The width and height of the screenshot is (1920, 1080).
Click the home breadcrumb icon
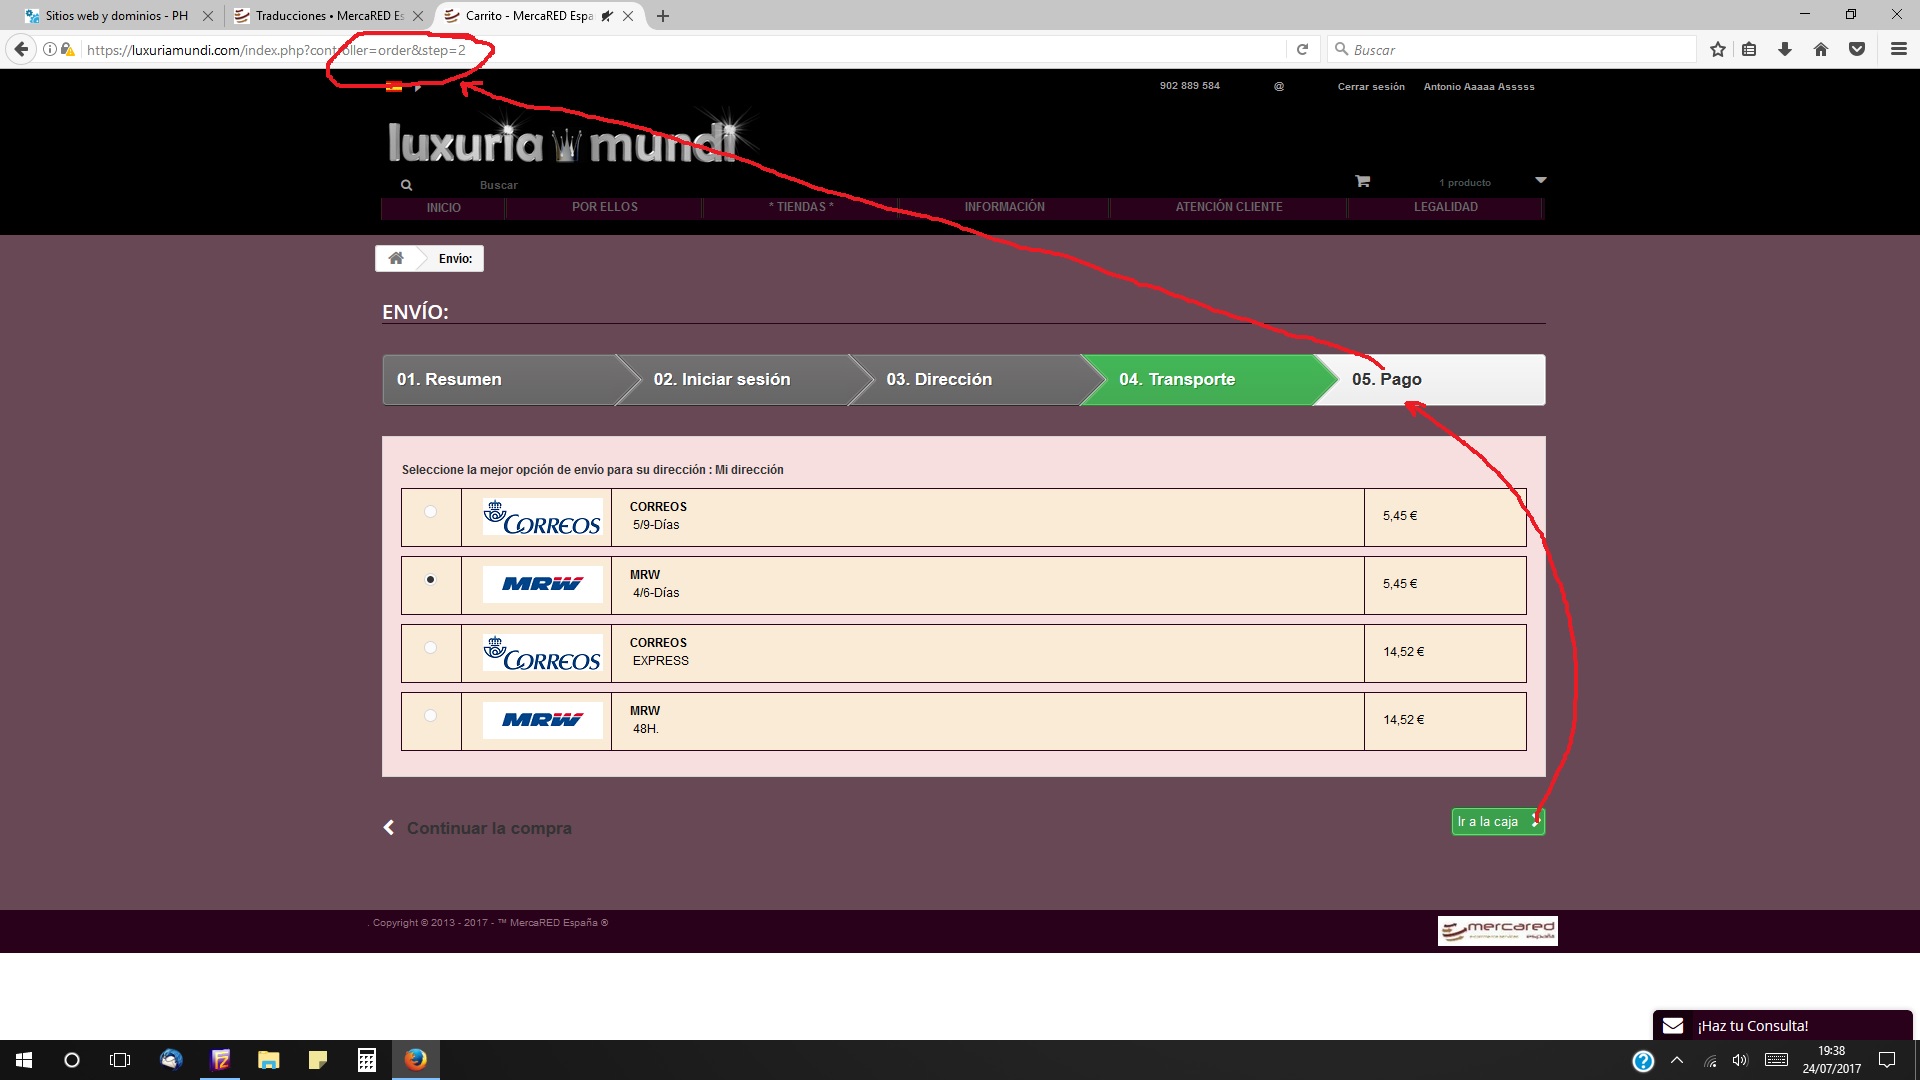coord(396,258)
